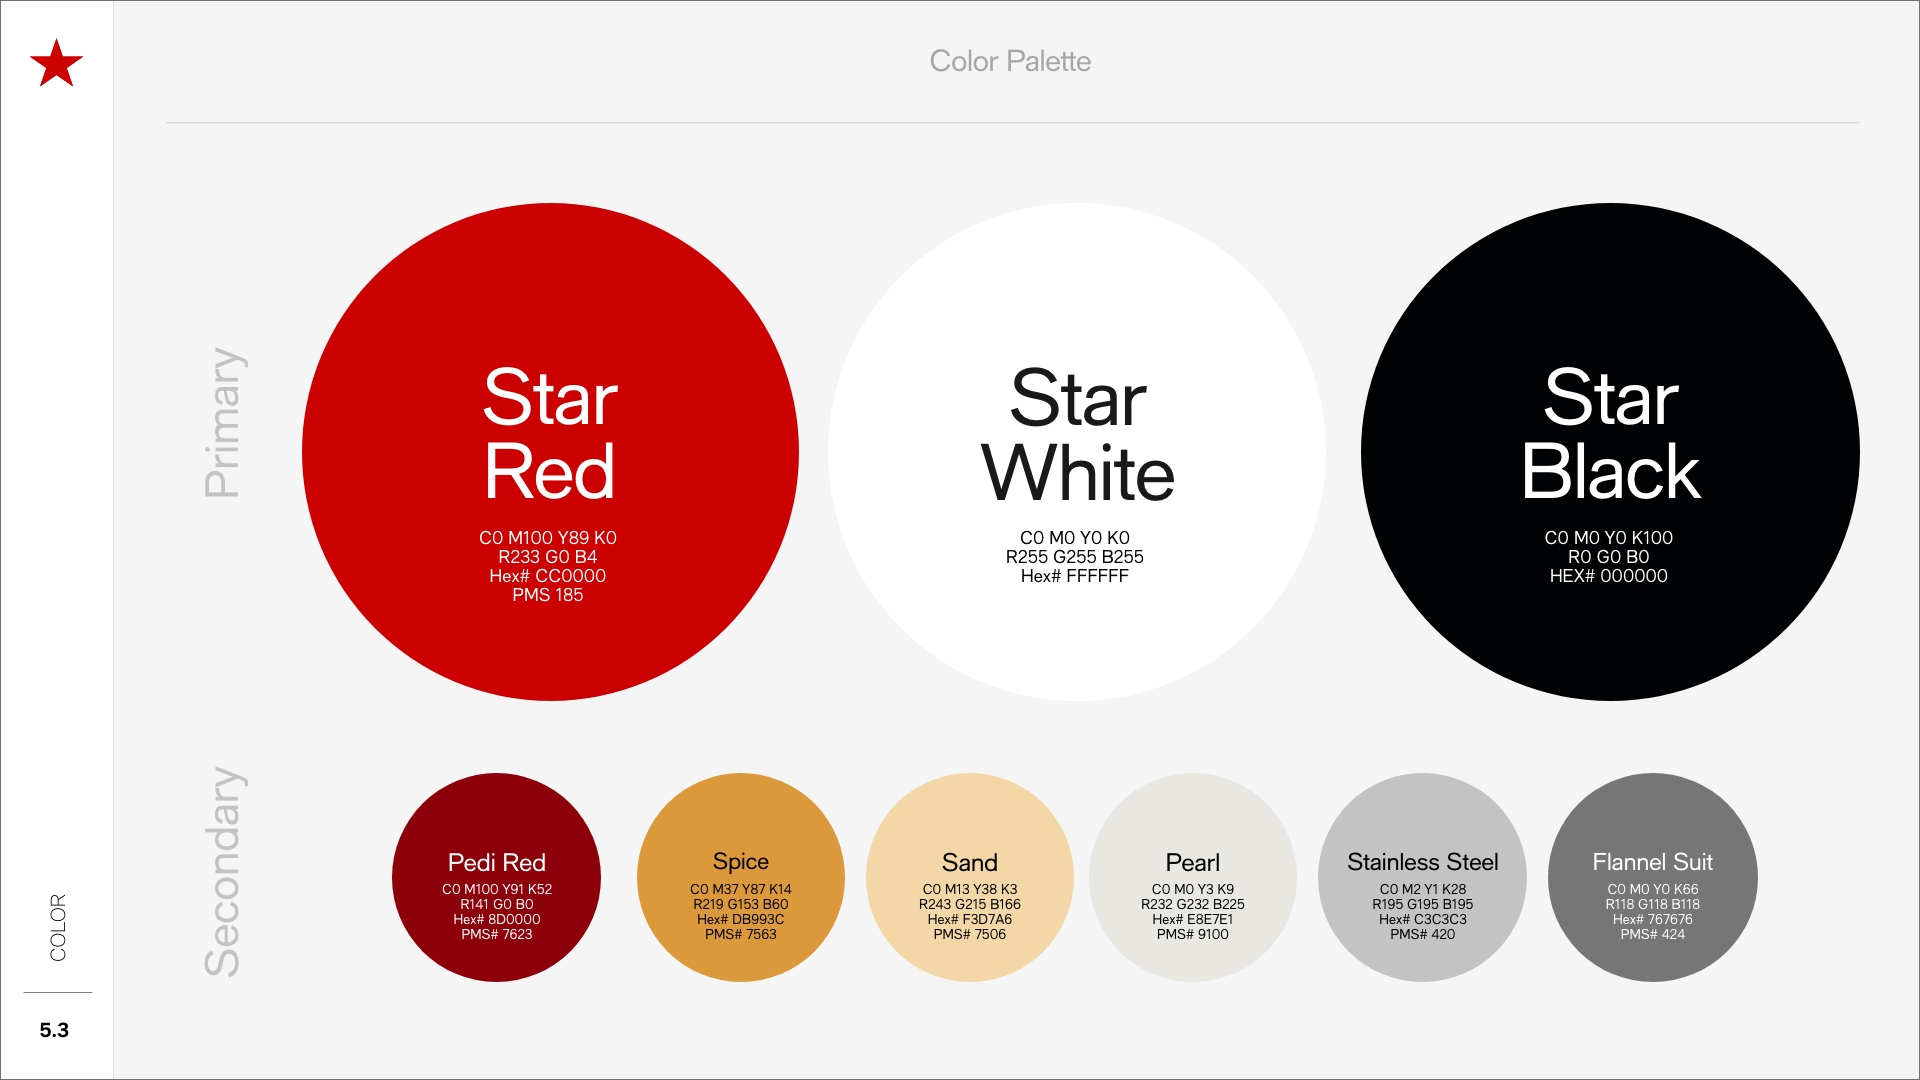Screen dimensions: 1920x1080
Task: Click the vertical Primary label
Action: [222, 422]
